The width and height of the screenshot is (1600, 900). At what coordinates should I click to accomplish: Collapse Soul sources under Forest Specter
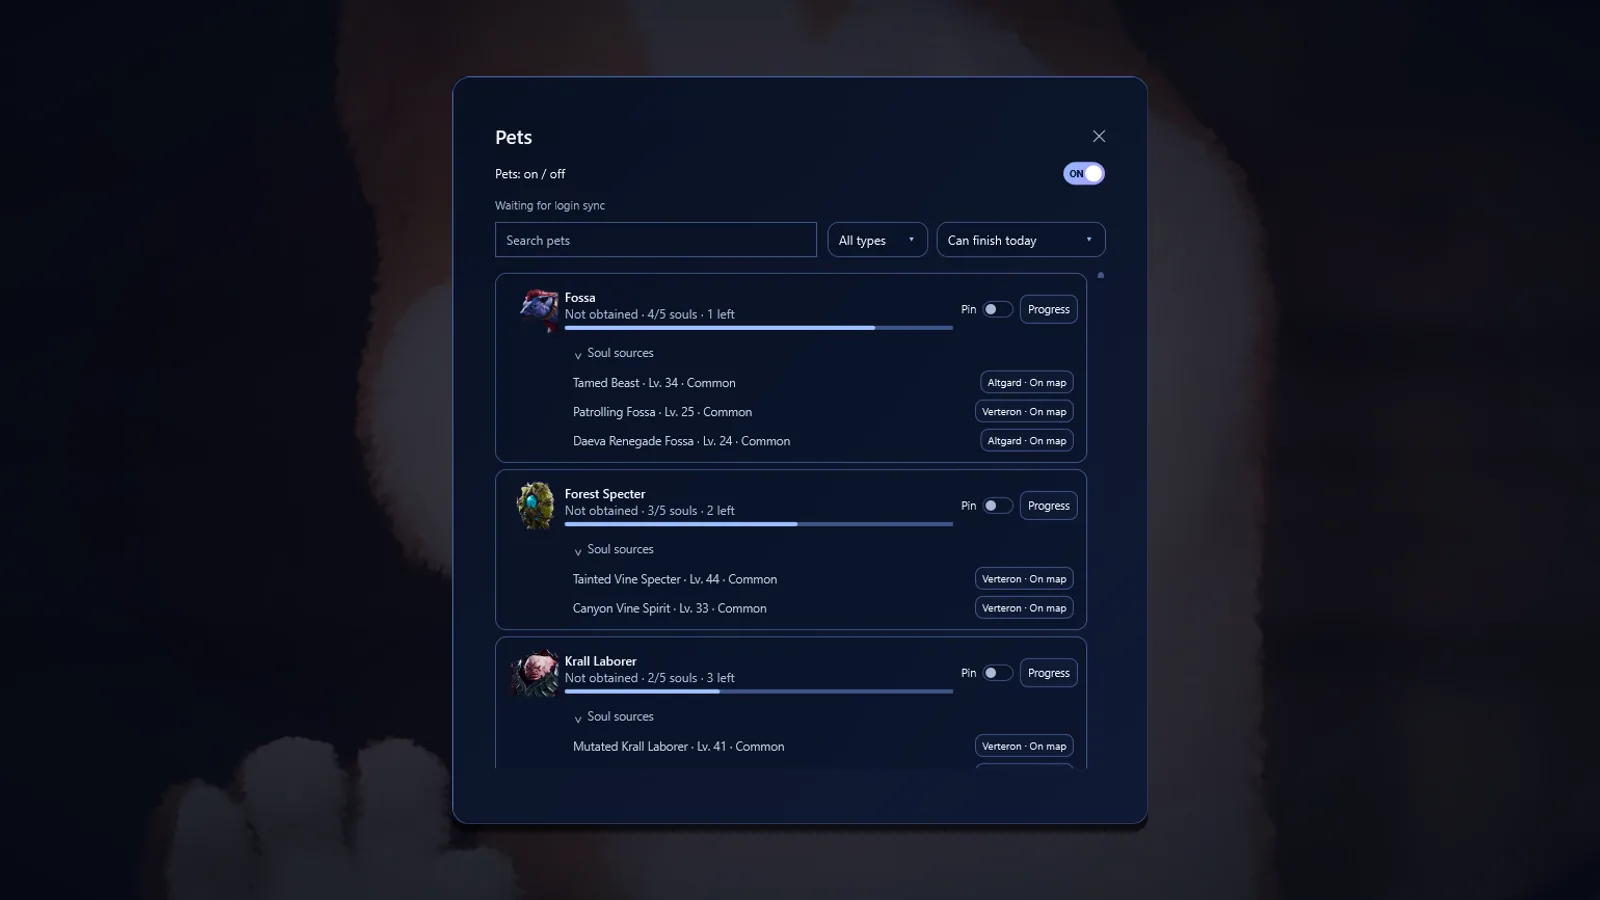coord(614,549)
